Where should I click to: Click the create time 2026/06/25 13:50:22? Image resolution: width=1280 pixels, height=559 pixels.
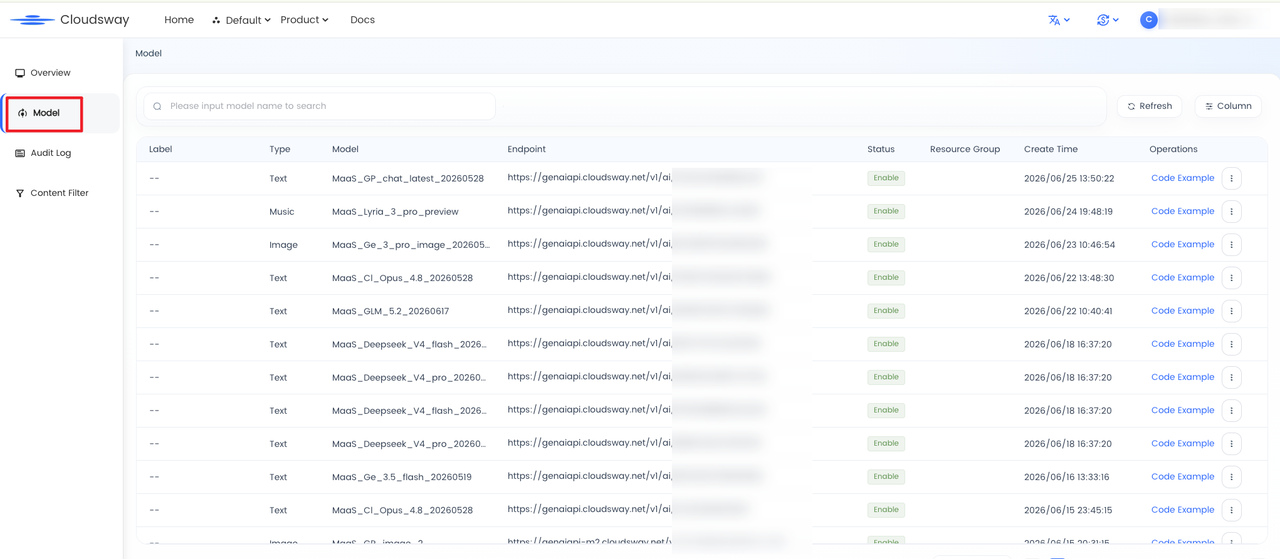(x=1069, y=178)
